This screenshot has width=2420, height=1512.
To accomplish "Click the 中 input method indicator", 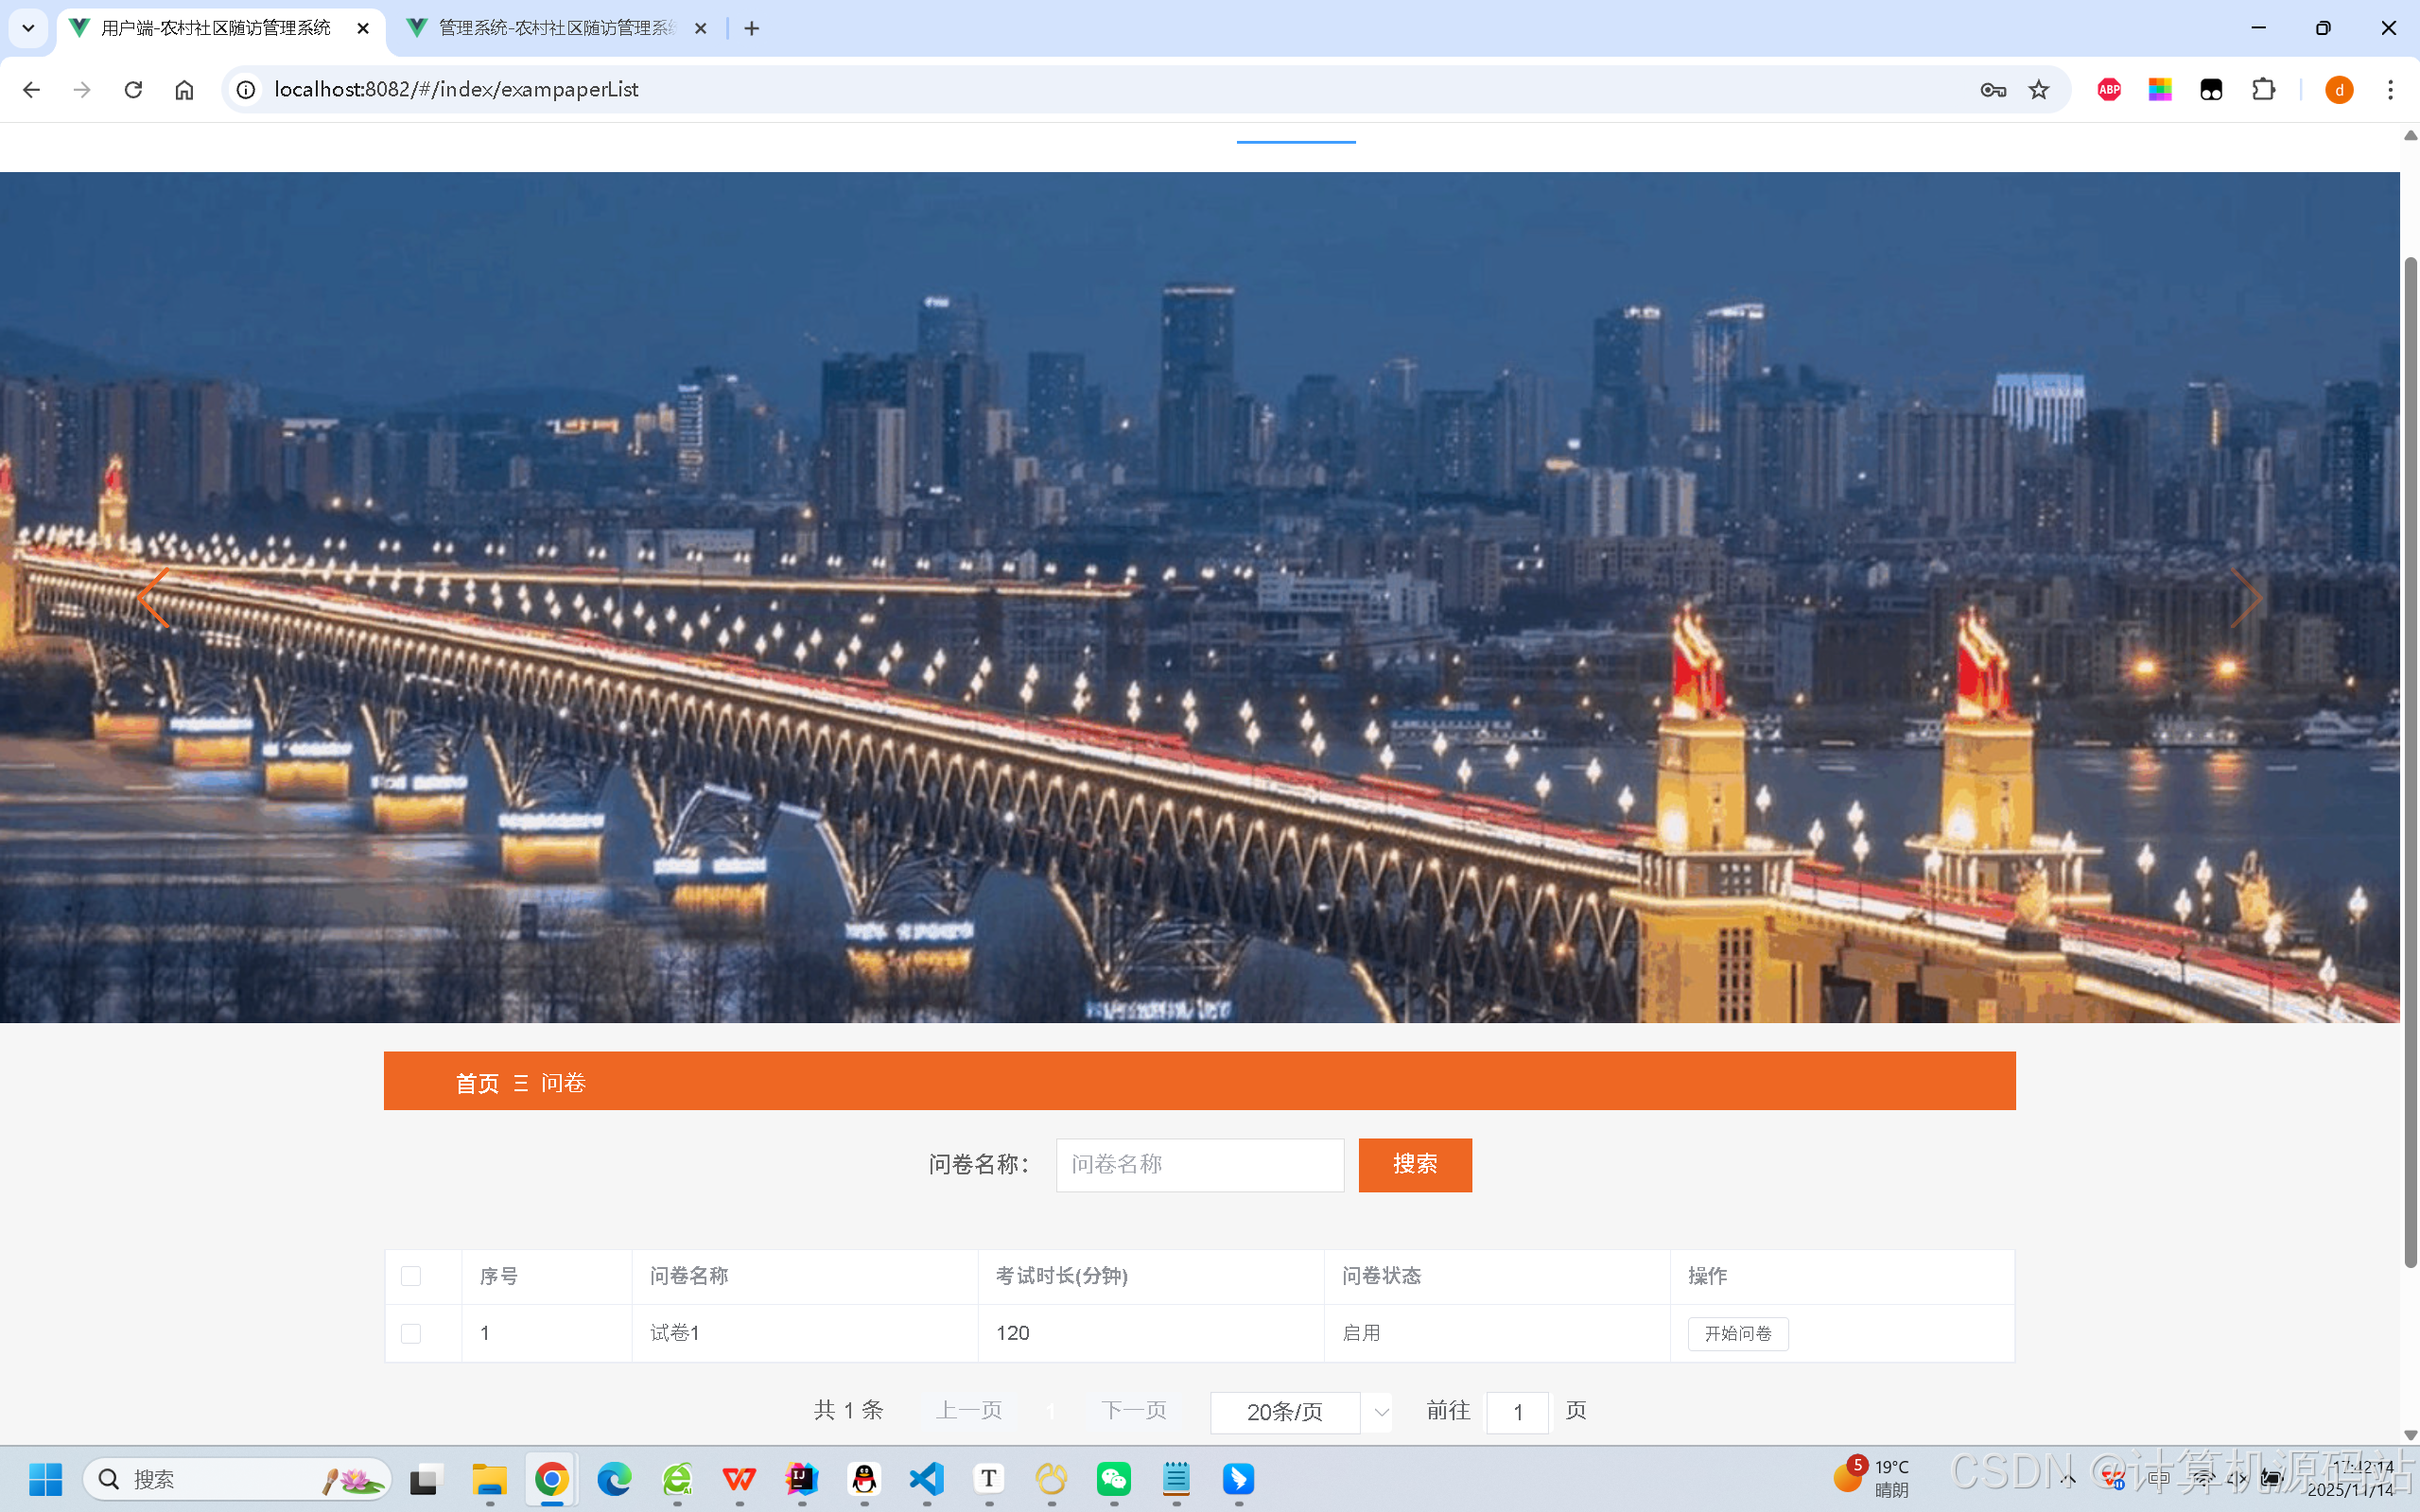I will click(2159, 1478).
